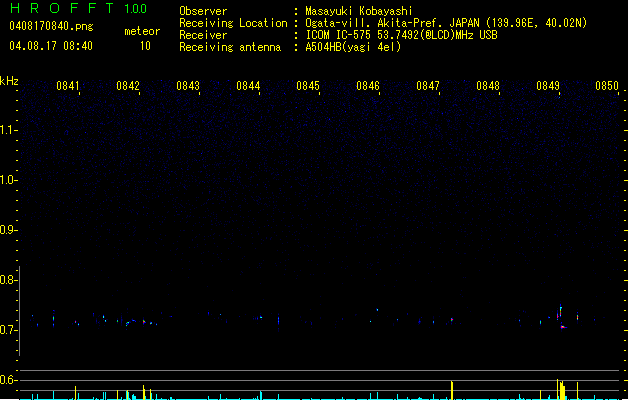
Task: Click the 0848 time marker
Action: [488, 86]
